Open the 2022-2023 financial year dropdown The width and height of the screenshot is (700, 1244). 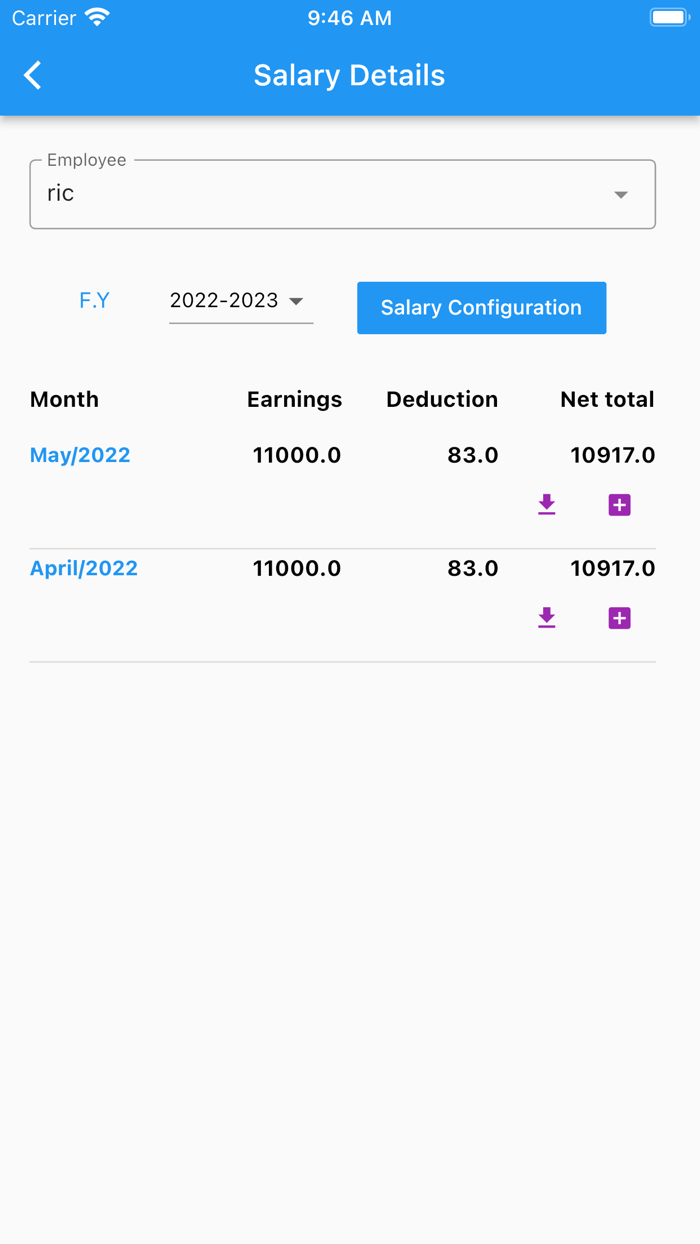point(240,301)
